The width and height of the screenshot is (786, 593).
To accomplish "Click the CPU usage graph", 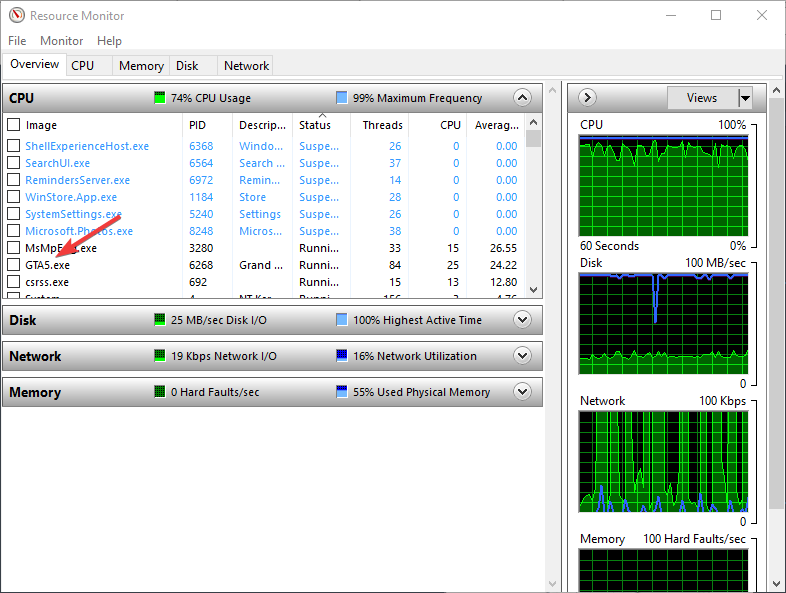I will tap(663, 186).
